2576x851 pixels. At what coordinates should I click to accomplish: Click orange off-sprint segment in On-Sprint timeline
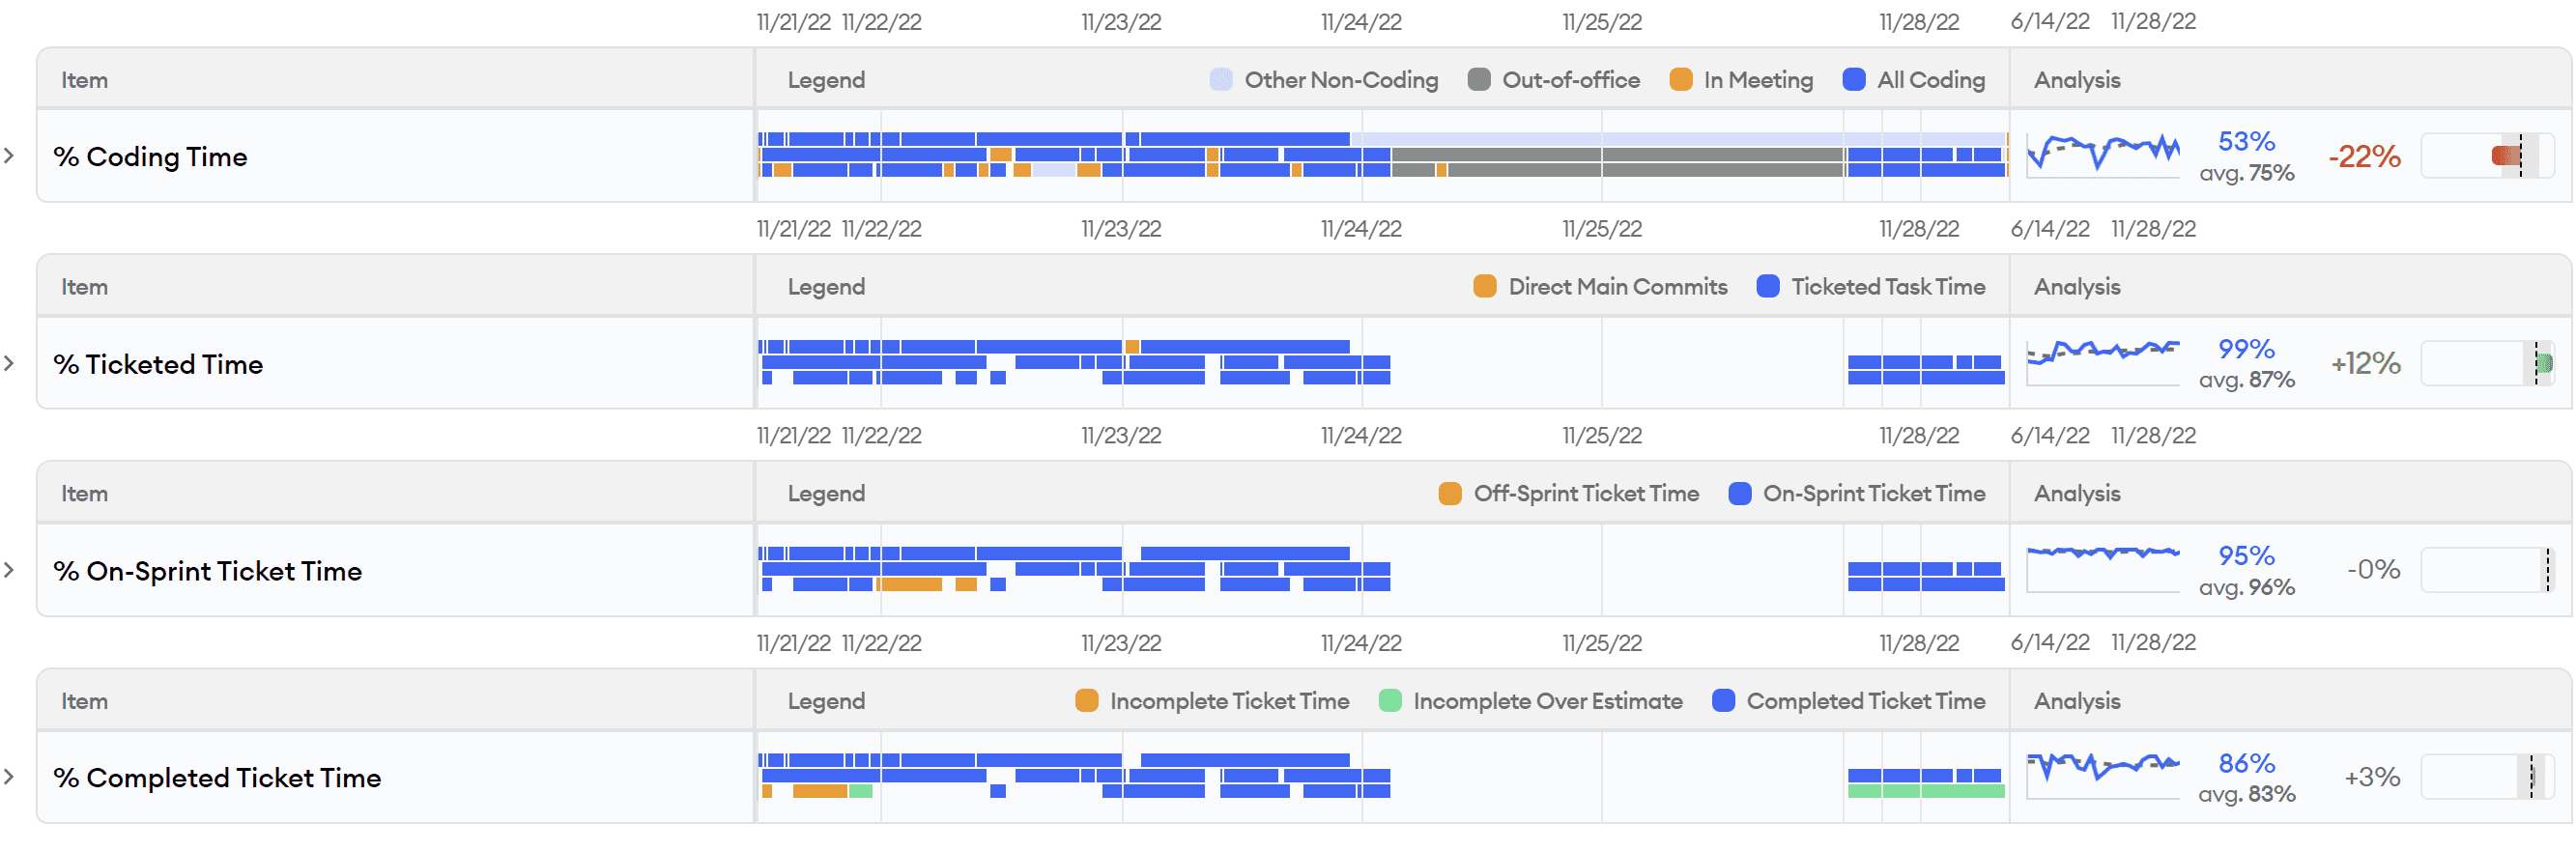(x=911, y=585)
